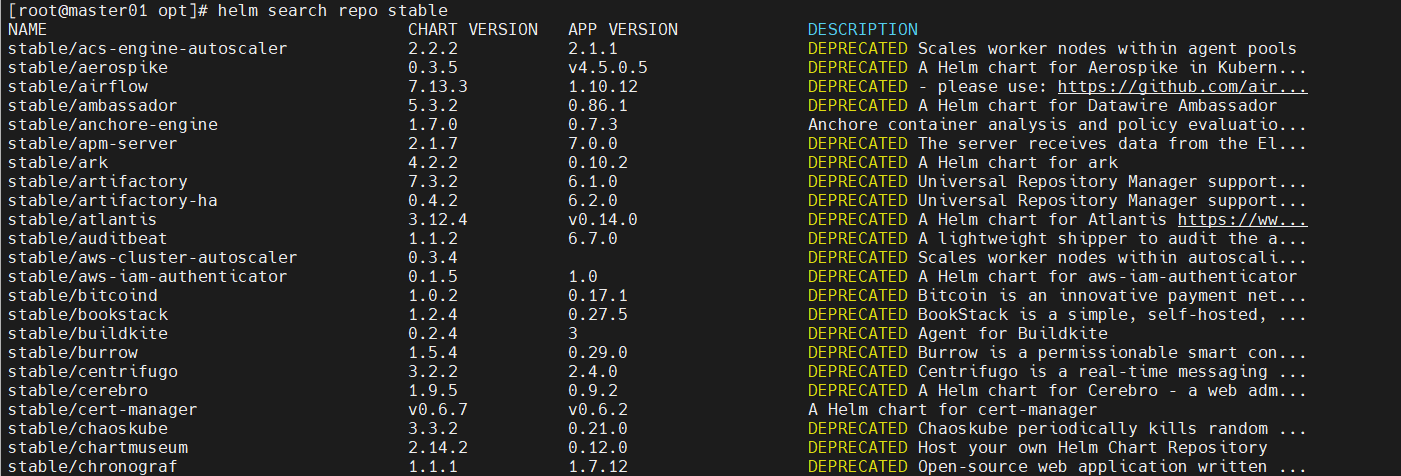Click the stable/cert-manager chart name
1401x476 pixels.
tap(102, 409)
